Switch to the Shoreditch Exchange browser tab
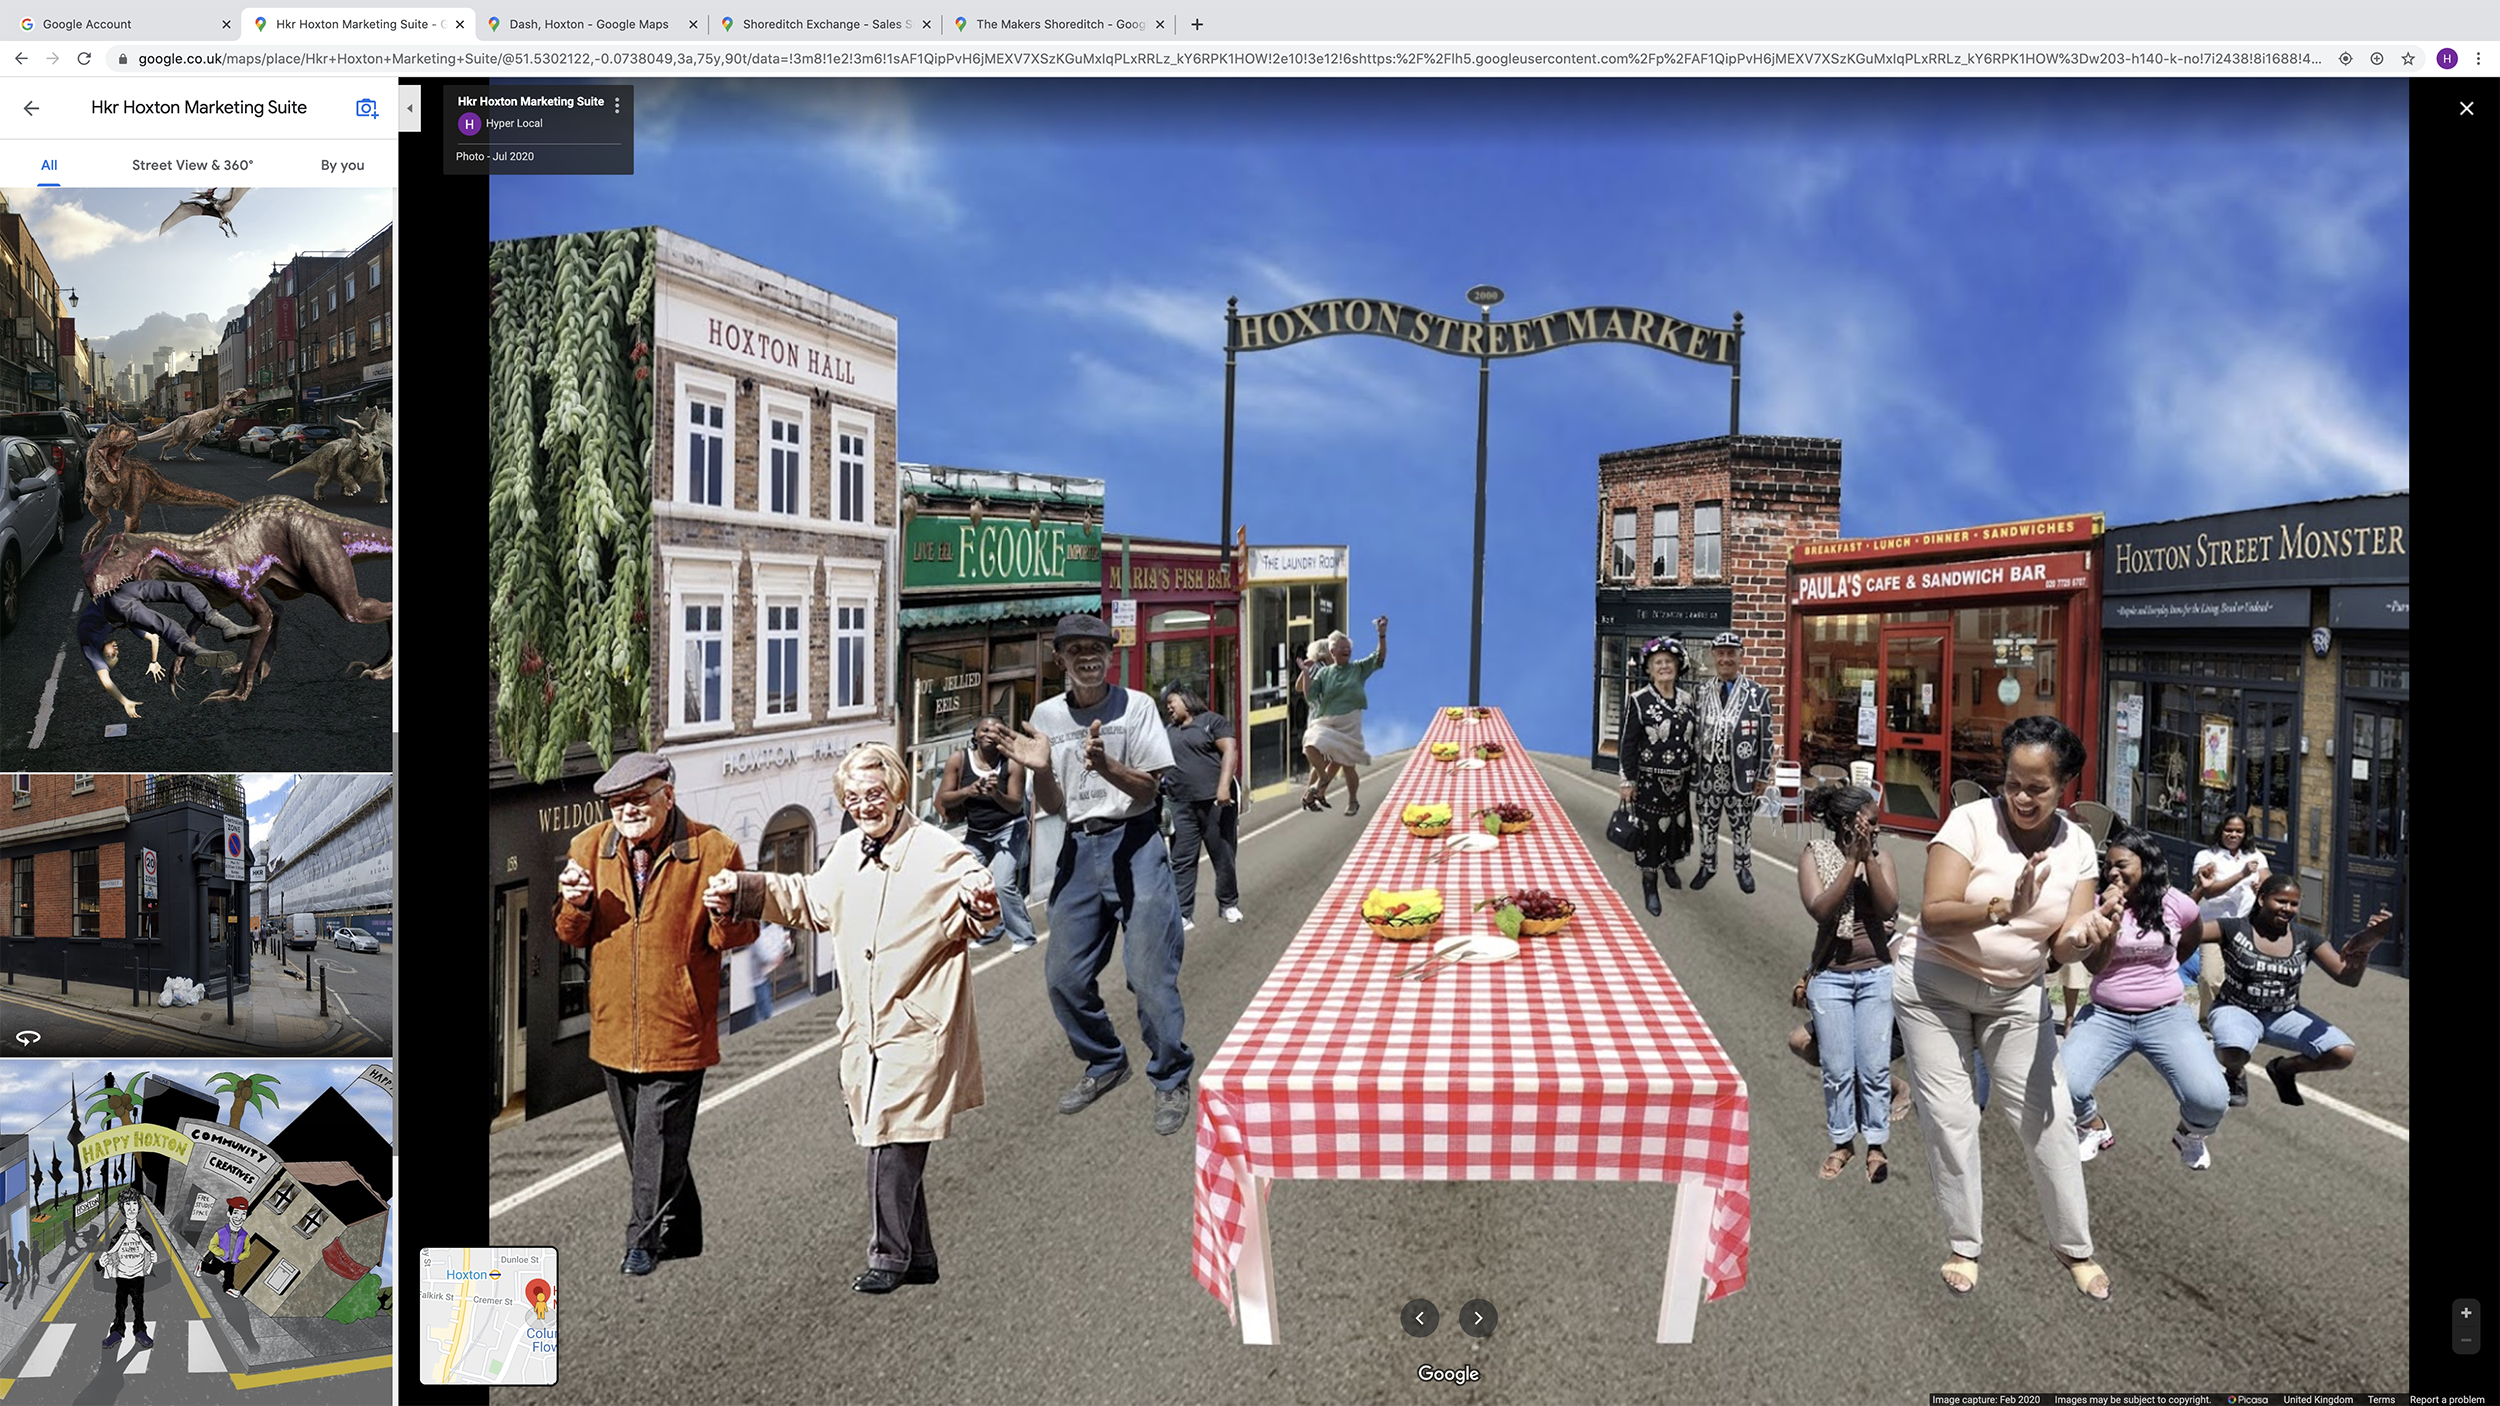 826,24
